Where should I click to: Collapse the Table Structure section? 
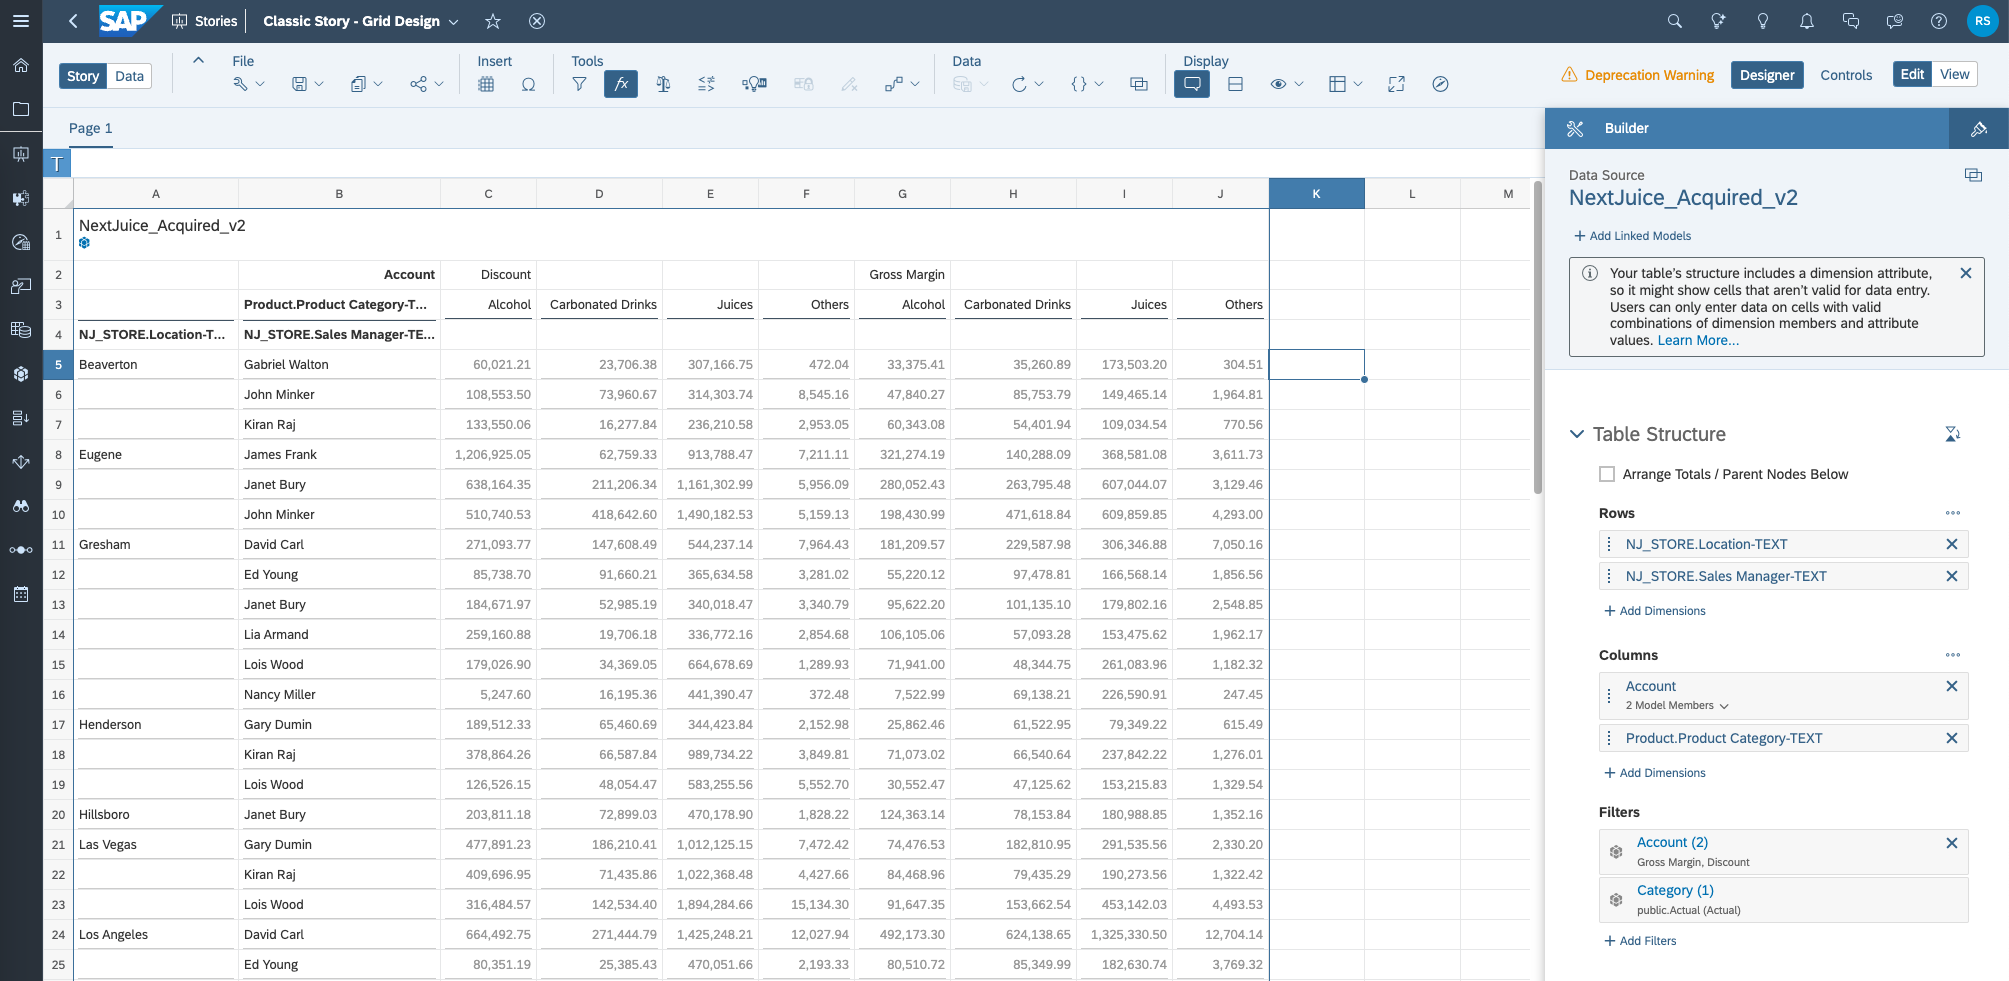click(1577, 433)
